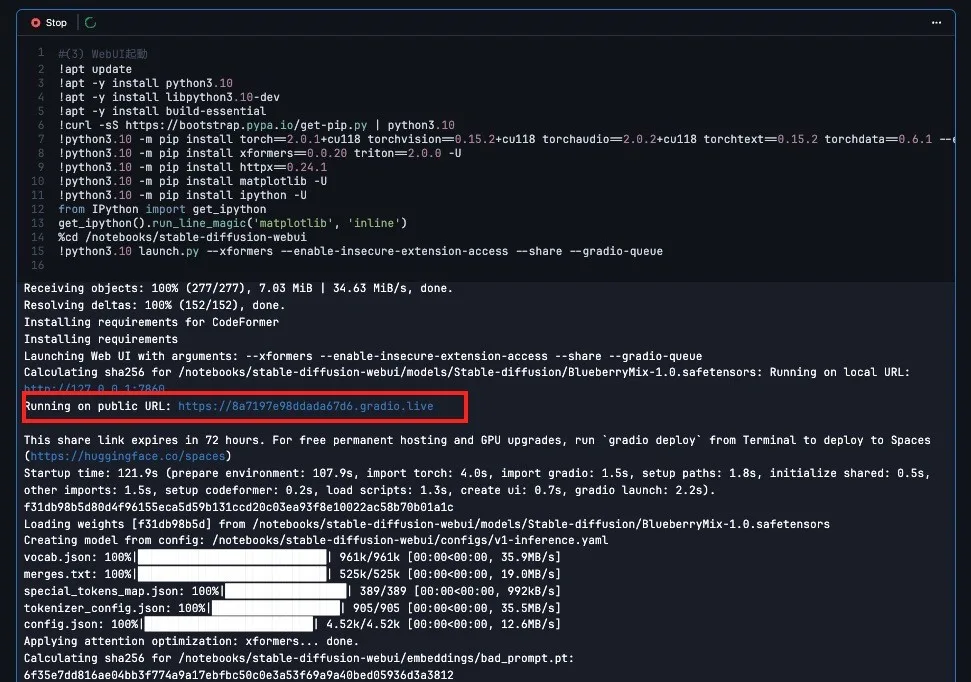The height and width of the screenshot is (682, 971).
Task: Click the "961k/961k" download stat
Action: click(369, 557)
